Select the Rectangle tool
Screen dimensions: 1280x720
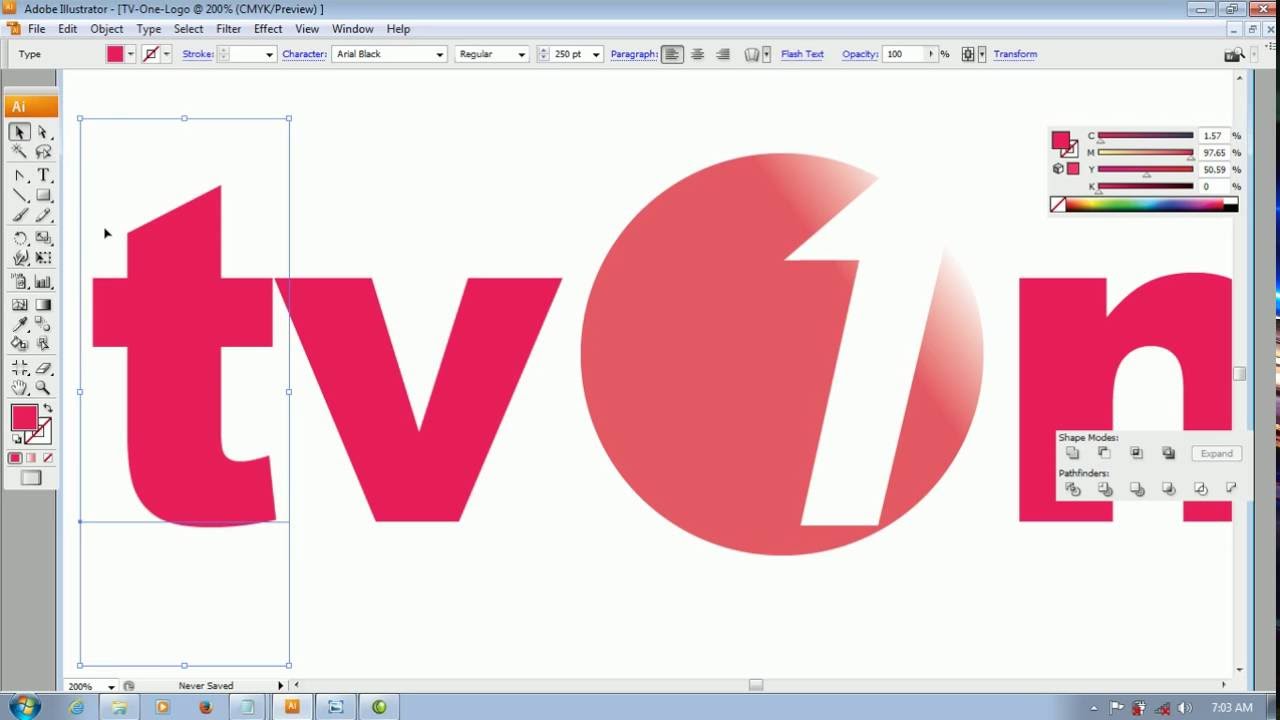coord(43,195)
